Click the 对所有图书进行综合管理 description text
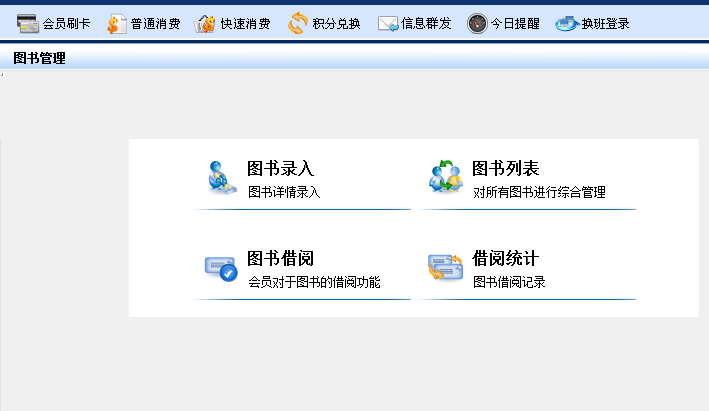 [x=539, y=192]
